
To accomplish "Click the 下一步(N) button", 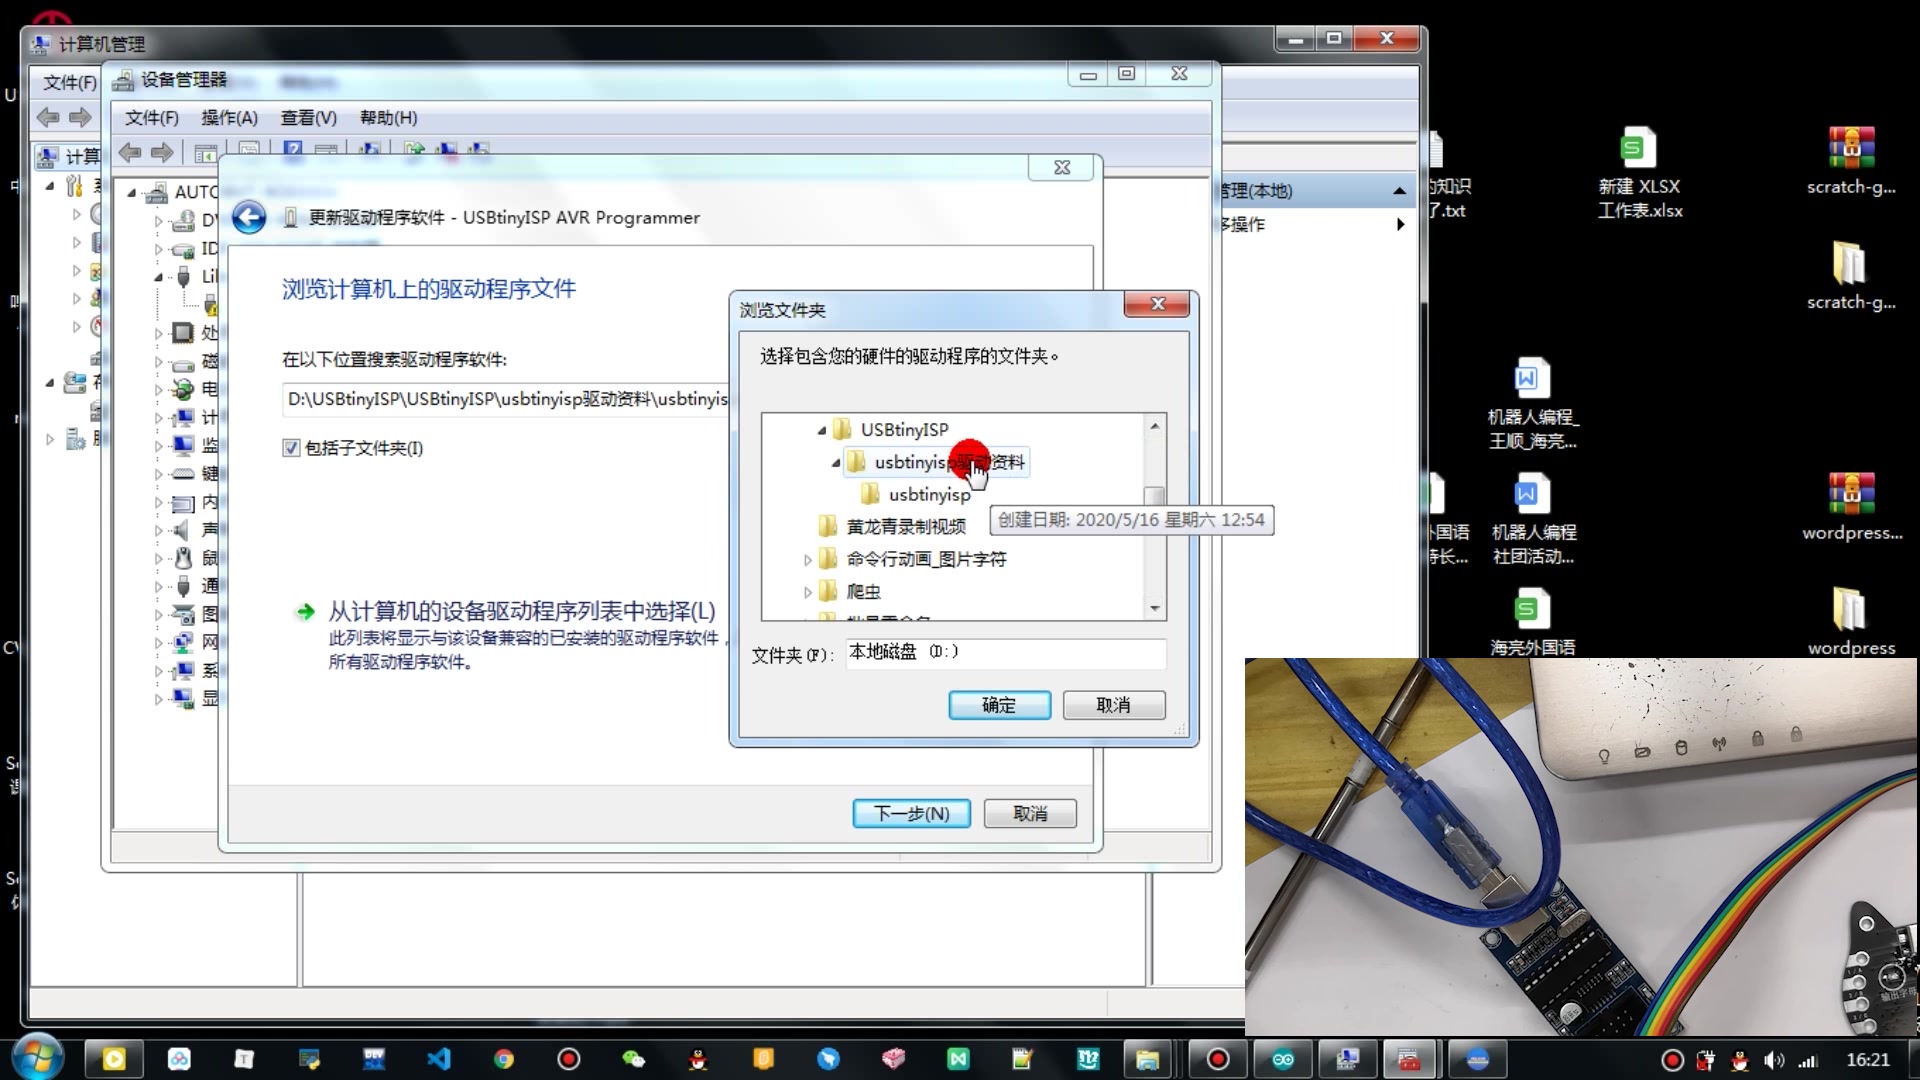I will [911, 813].
